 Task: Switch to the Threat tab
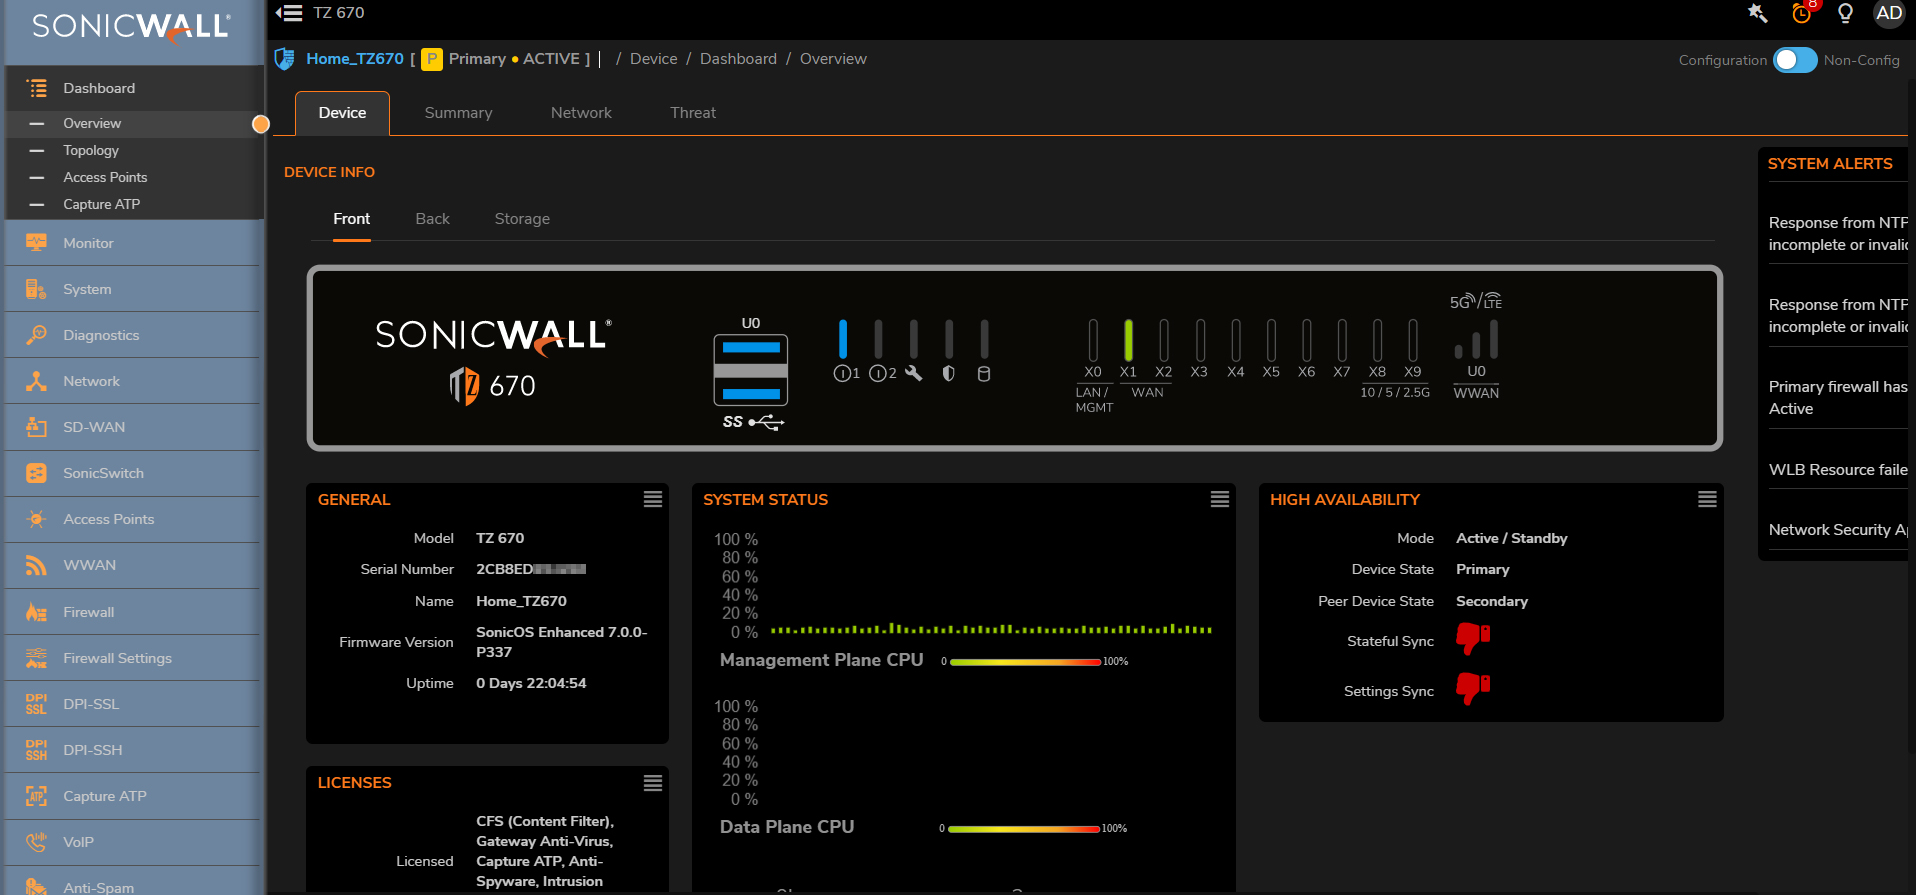click(x=692, y=113)
